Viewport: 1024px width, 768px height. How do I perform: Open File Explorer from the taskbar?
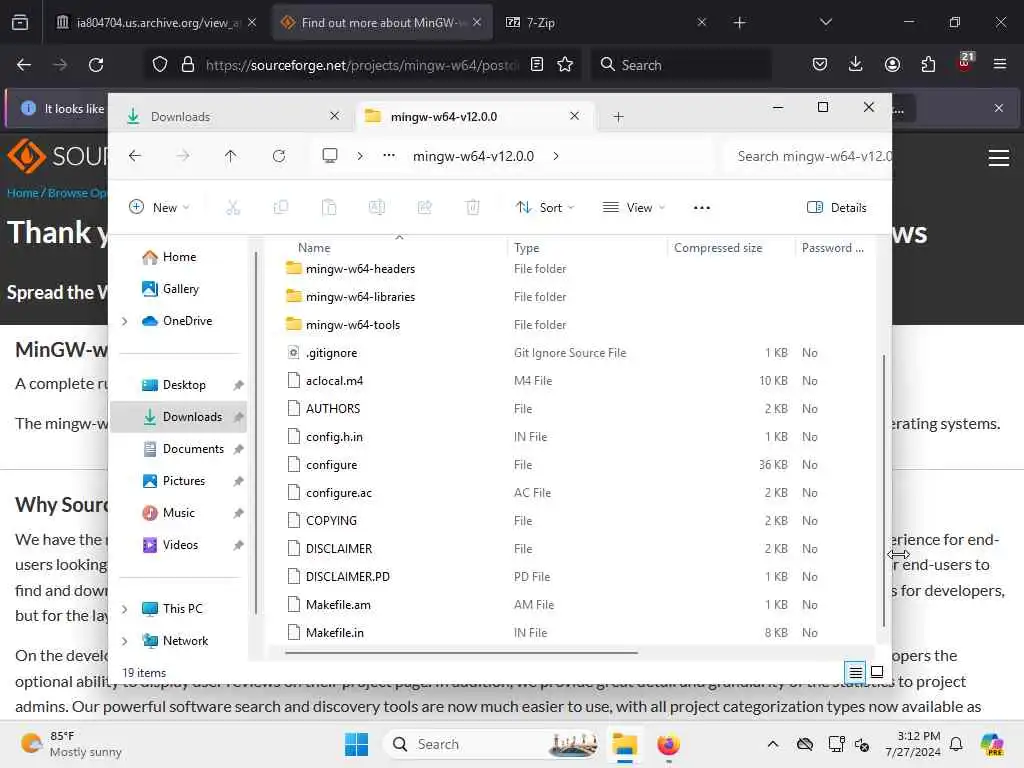coord(624,744)
